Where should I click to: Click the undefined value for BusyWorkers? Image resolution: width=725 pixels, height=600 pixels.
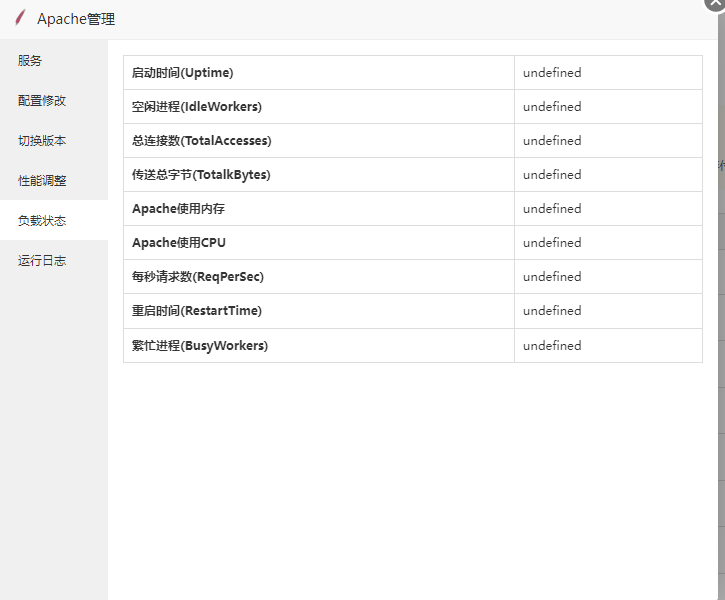coord(552,345)
